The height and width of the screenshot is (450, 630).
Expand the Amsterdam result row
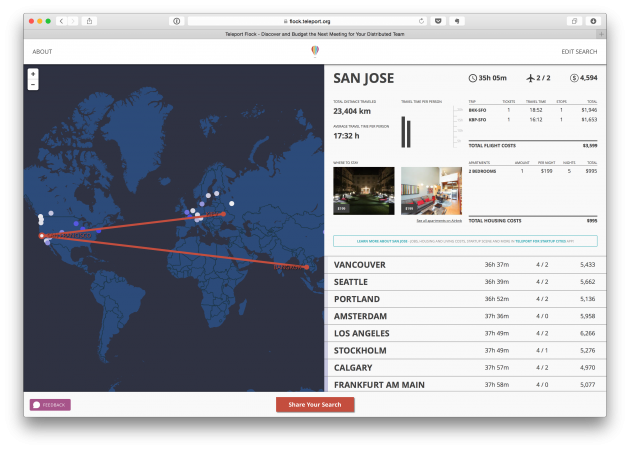coord(465,316)
